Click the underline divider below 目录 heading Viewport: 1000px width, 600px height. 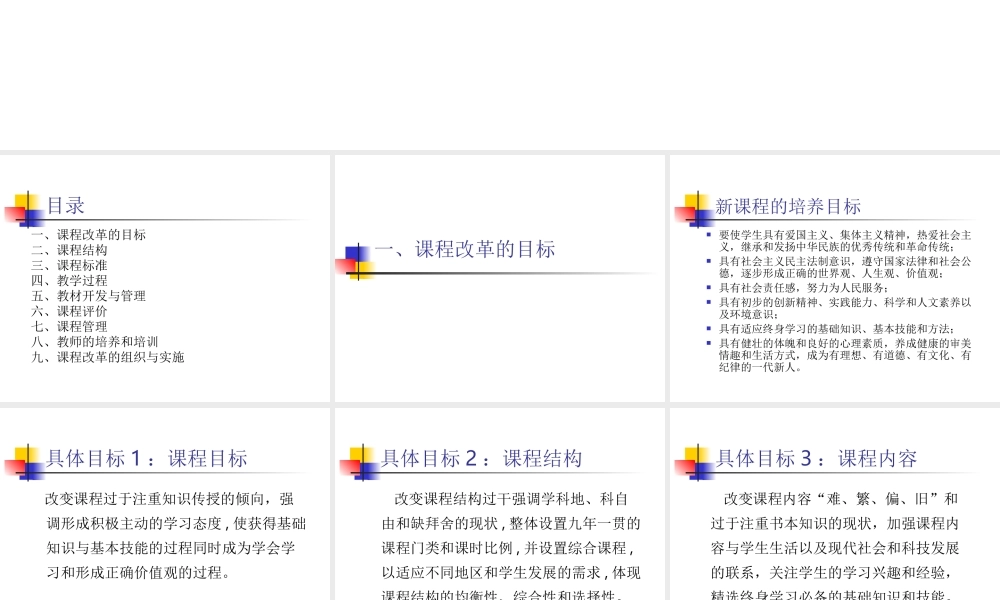pyautogui.click(x=165, y=221)
